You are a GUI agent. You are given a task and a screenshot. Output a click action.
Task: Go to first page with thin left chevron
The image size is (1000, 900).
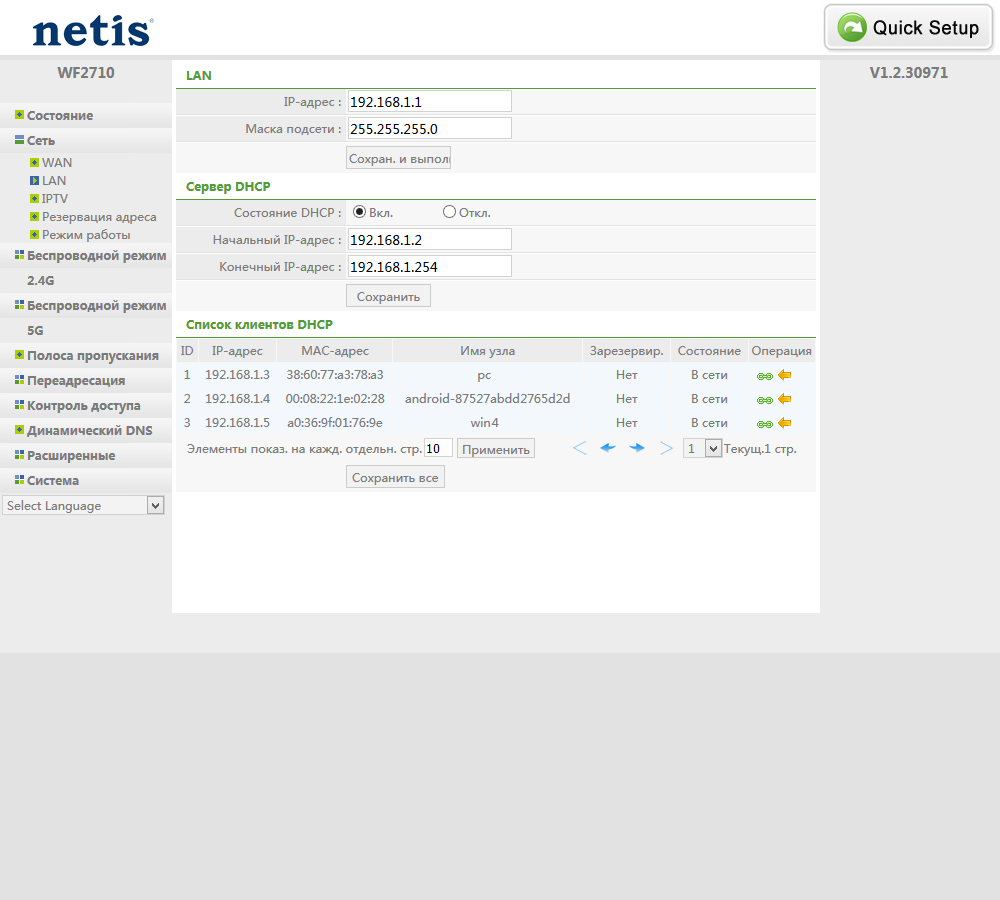click(x=580, y=448)
